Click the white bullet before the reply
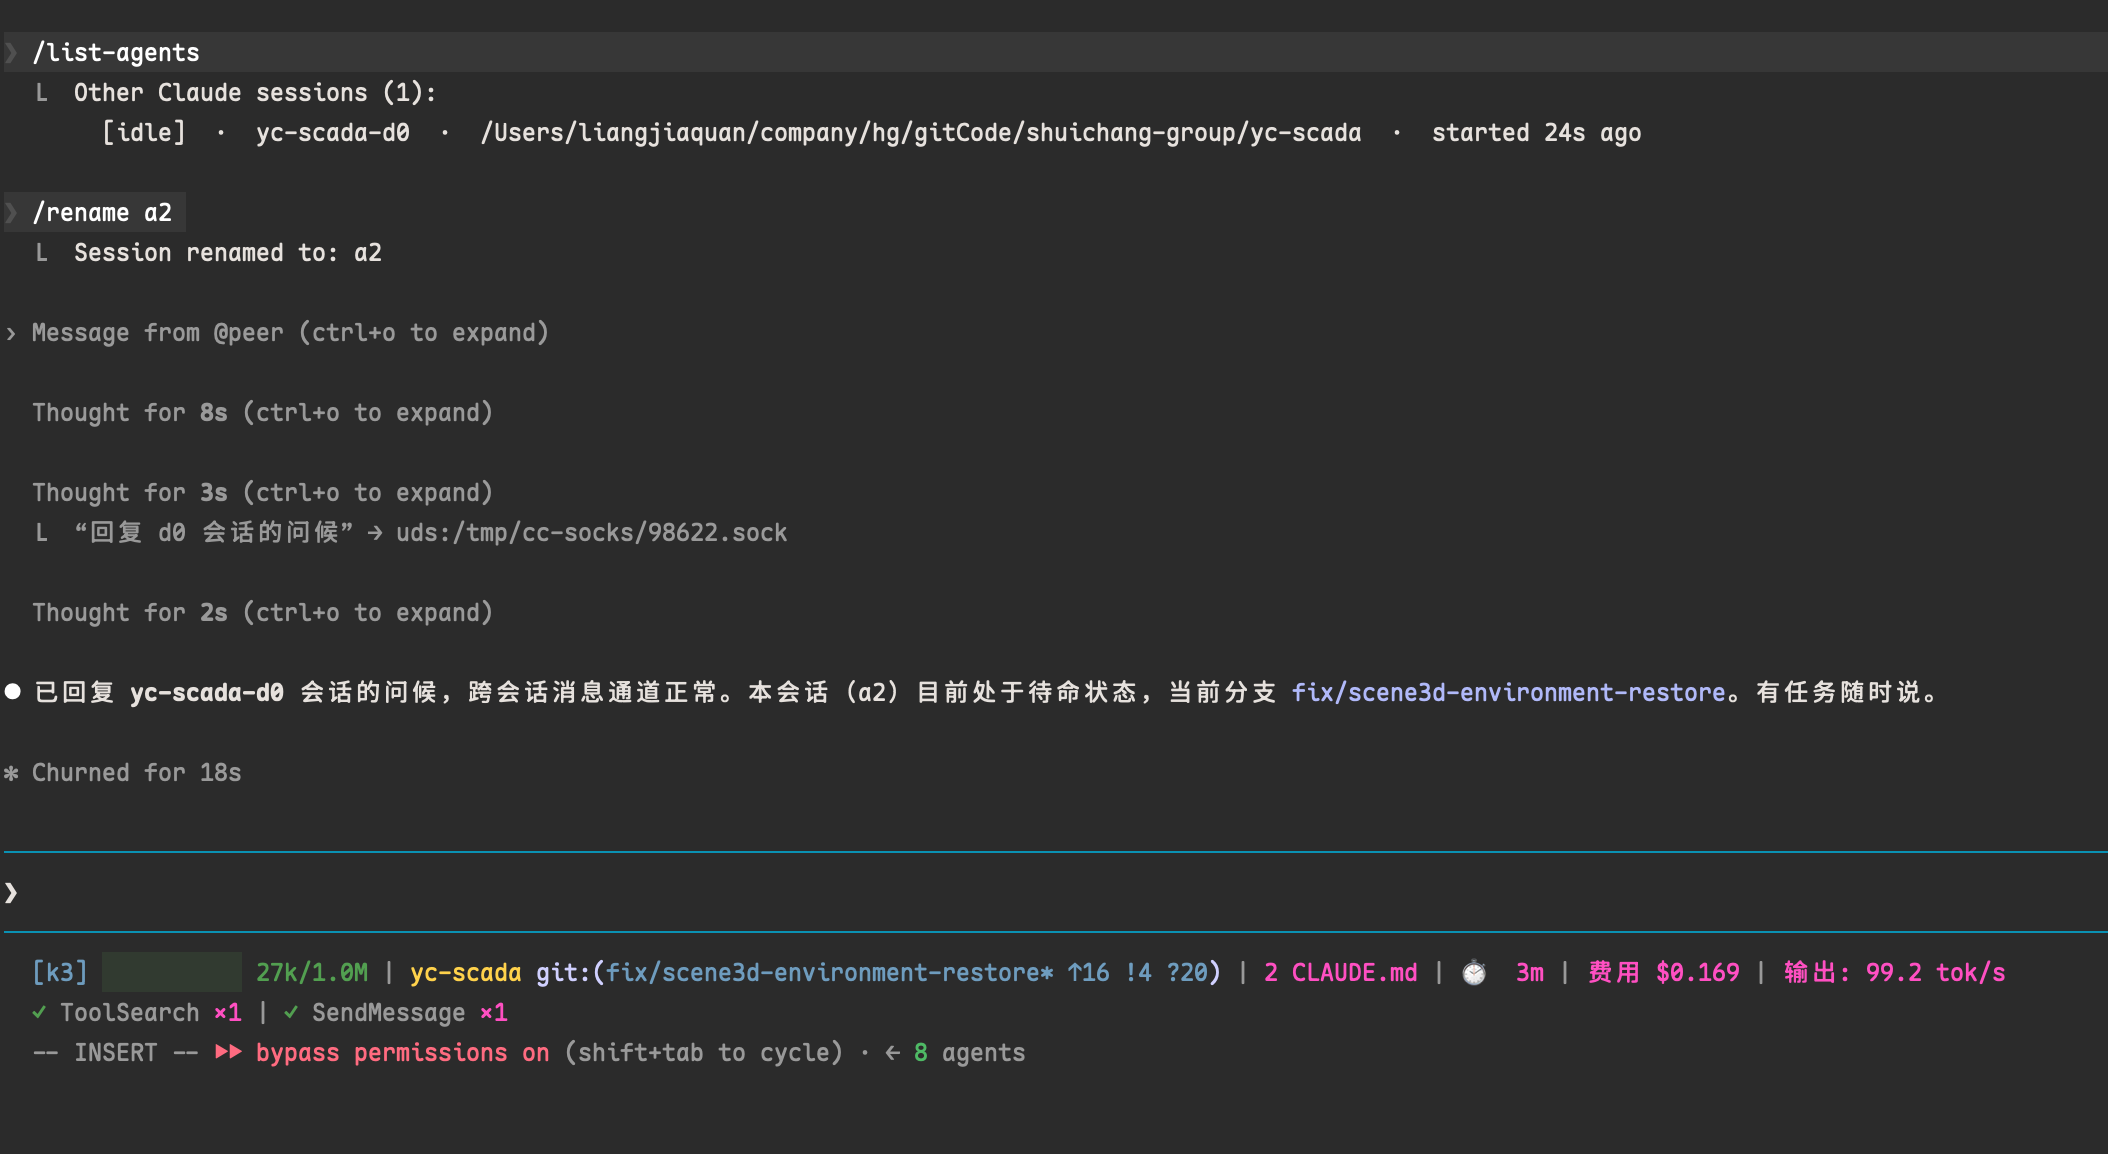The height and width of the screenshot is (1154, 2108). [13, 692]
